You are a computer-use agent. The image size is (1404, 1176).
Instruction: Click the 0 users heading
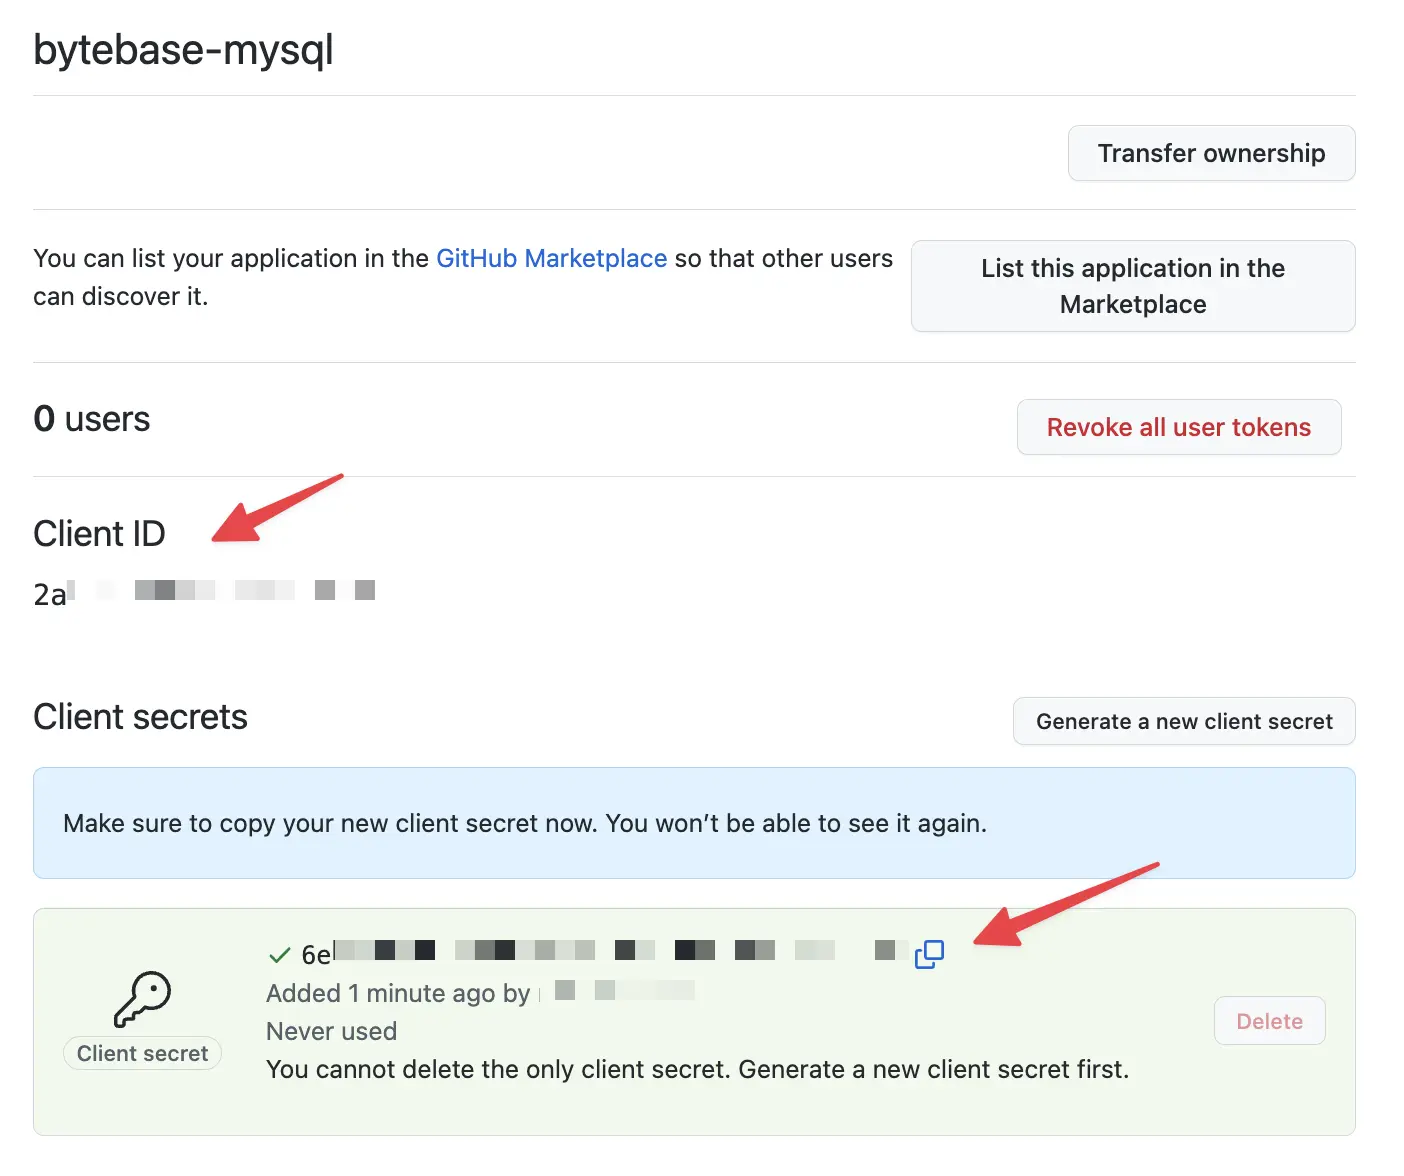[91, 418]
